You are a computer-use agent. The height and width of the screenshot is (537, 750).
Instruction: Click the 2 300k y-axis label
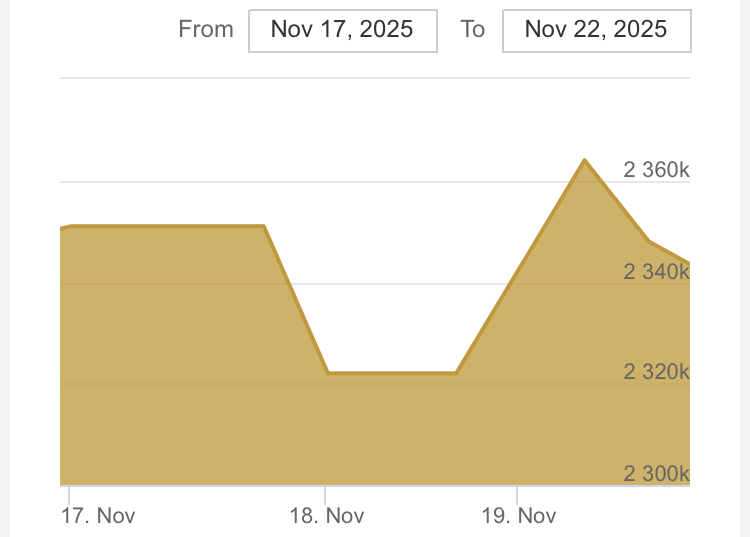click(656, 473)
